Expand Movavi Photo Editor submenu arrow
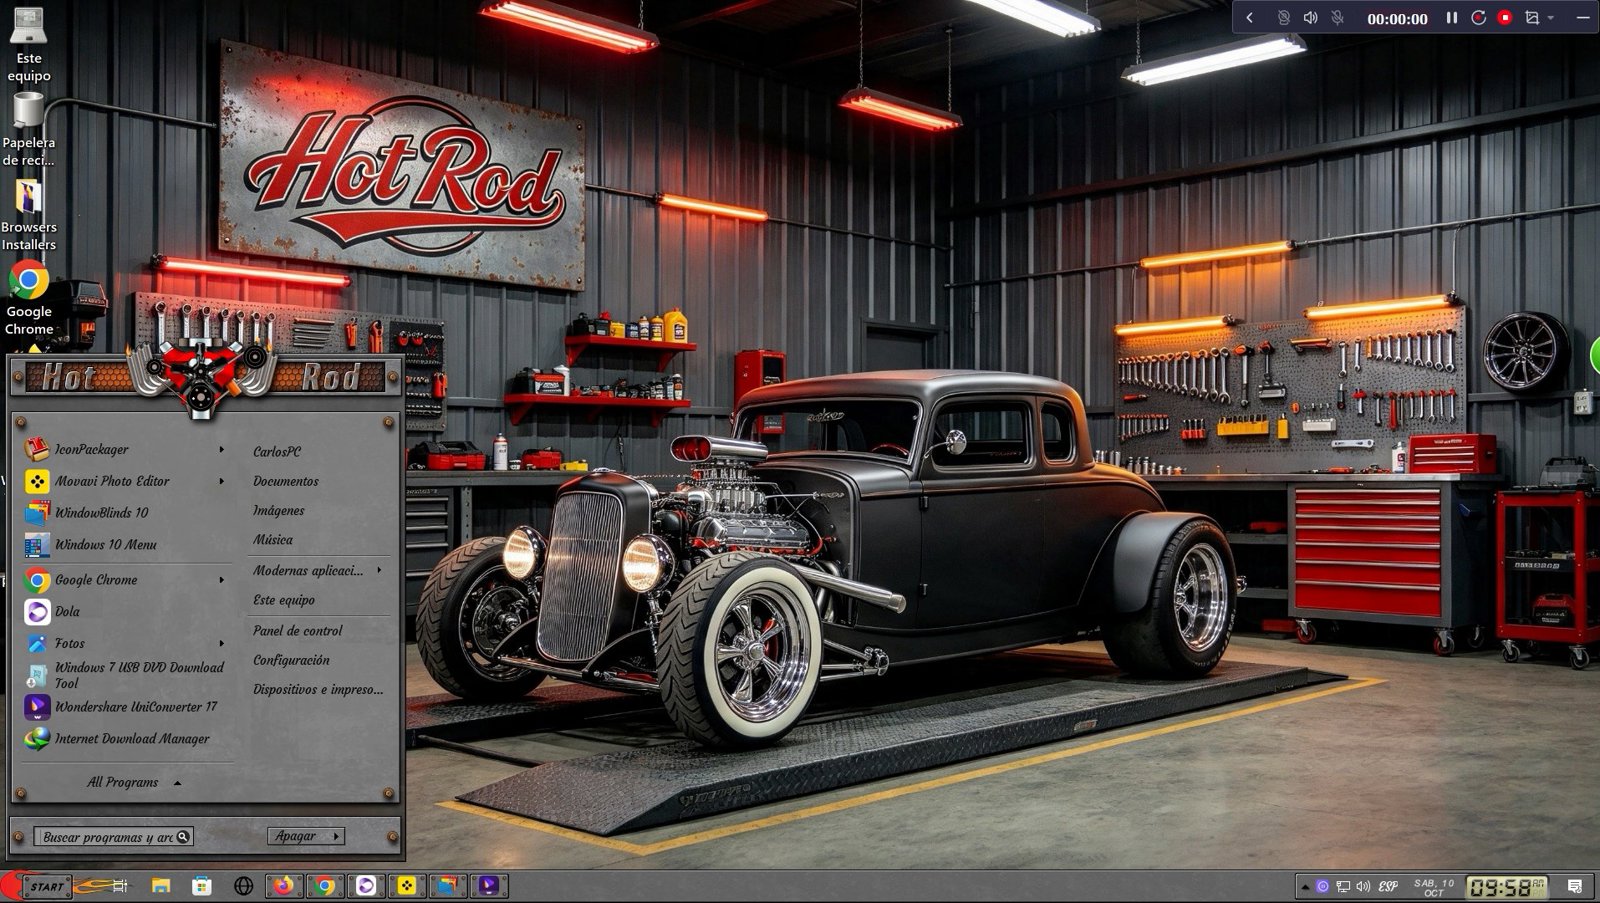1600x903 pixels. pos(221,481)
